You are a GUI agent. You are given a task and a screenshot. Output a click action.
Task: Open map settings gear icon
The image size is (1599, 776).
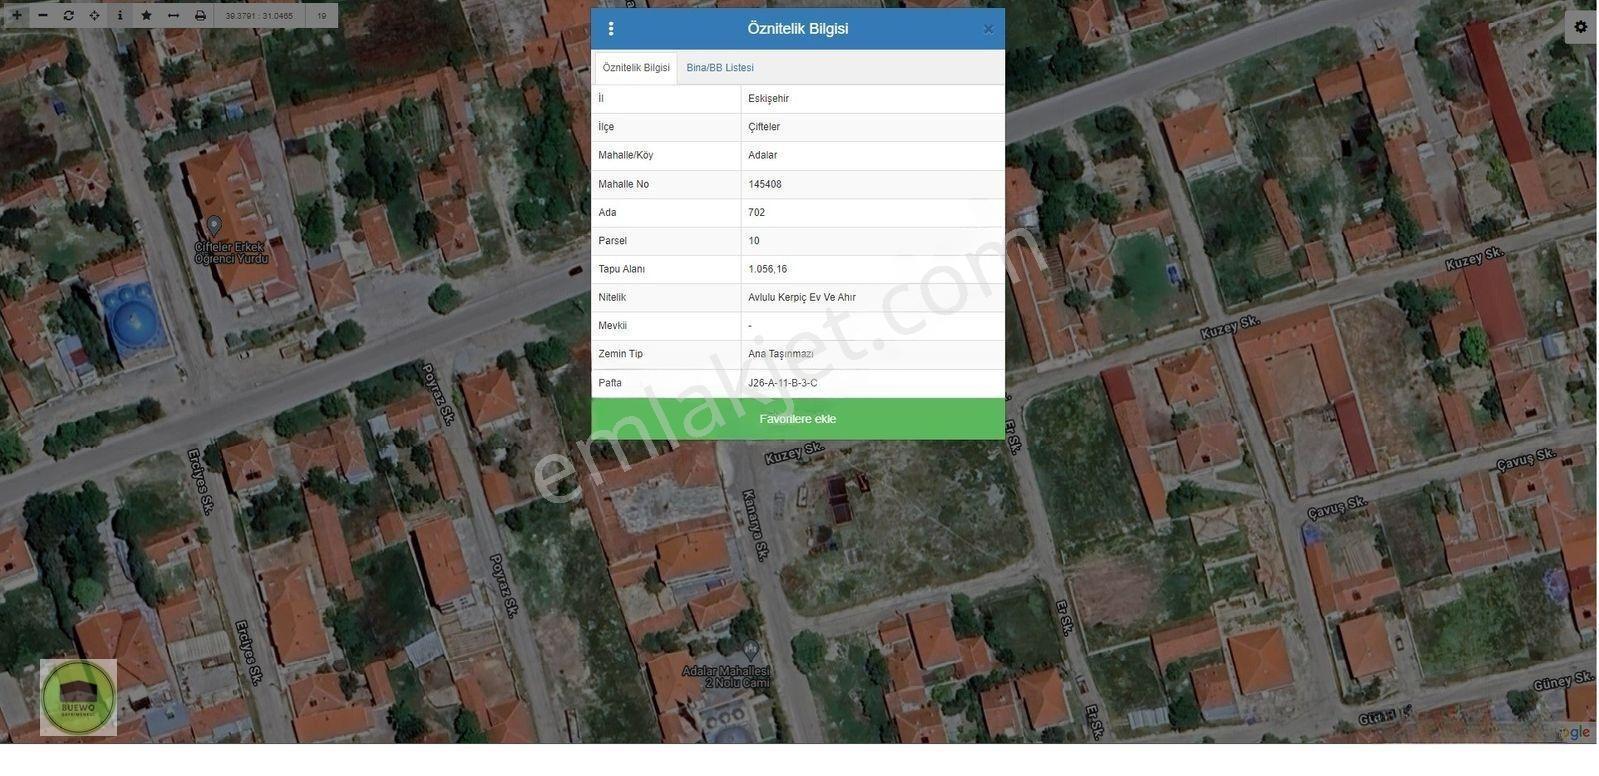(x=1581, y=27)
